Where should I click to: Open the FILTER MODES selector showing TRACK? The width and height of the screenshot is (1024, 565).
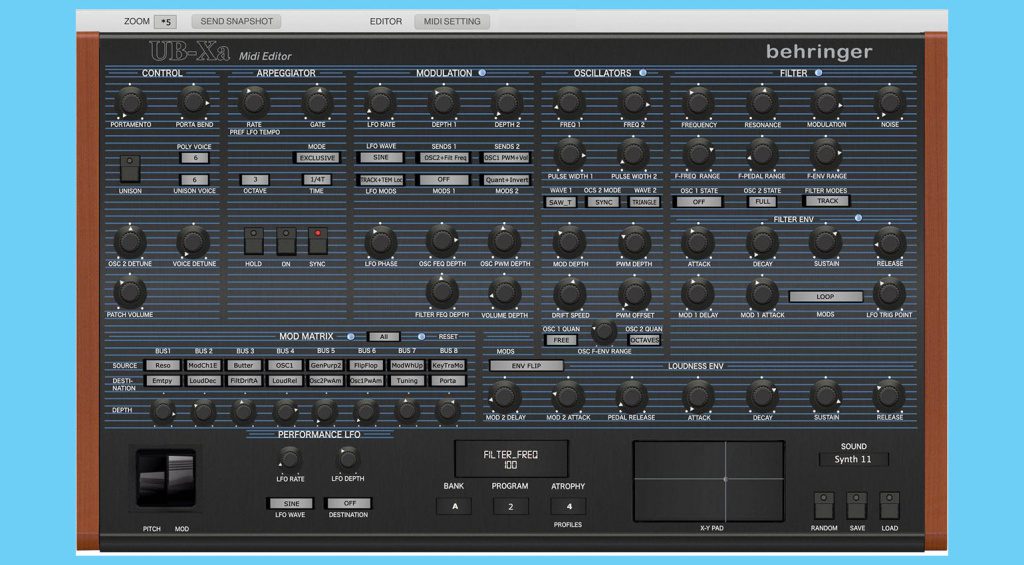[x=826, y=201]
